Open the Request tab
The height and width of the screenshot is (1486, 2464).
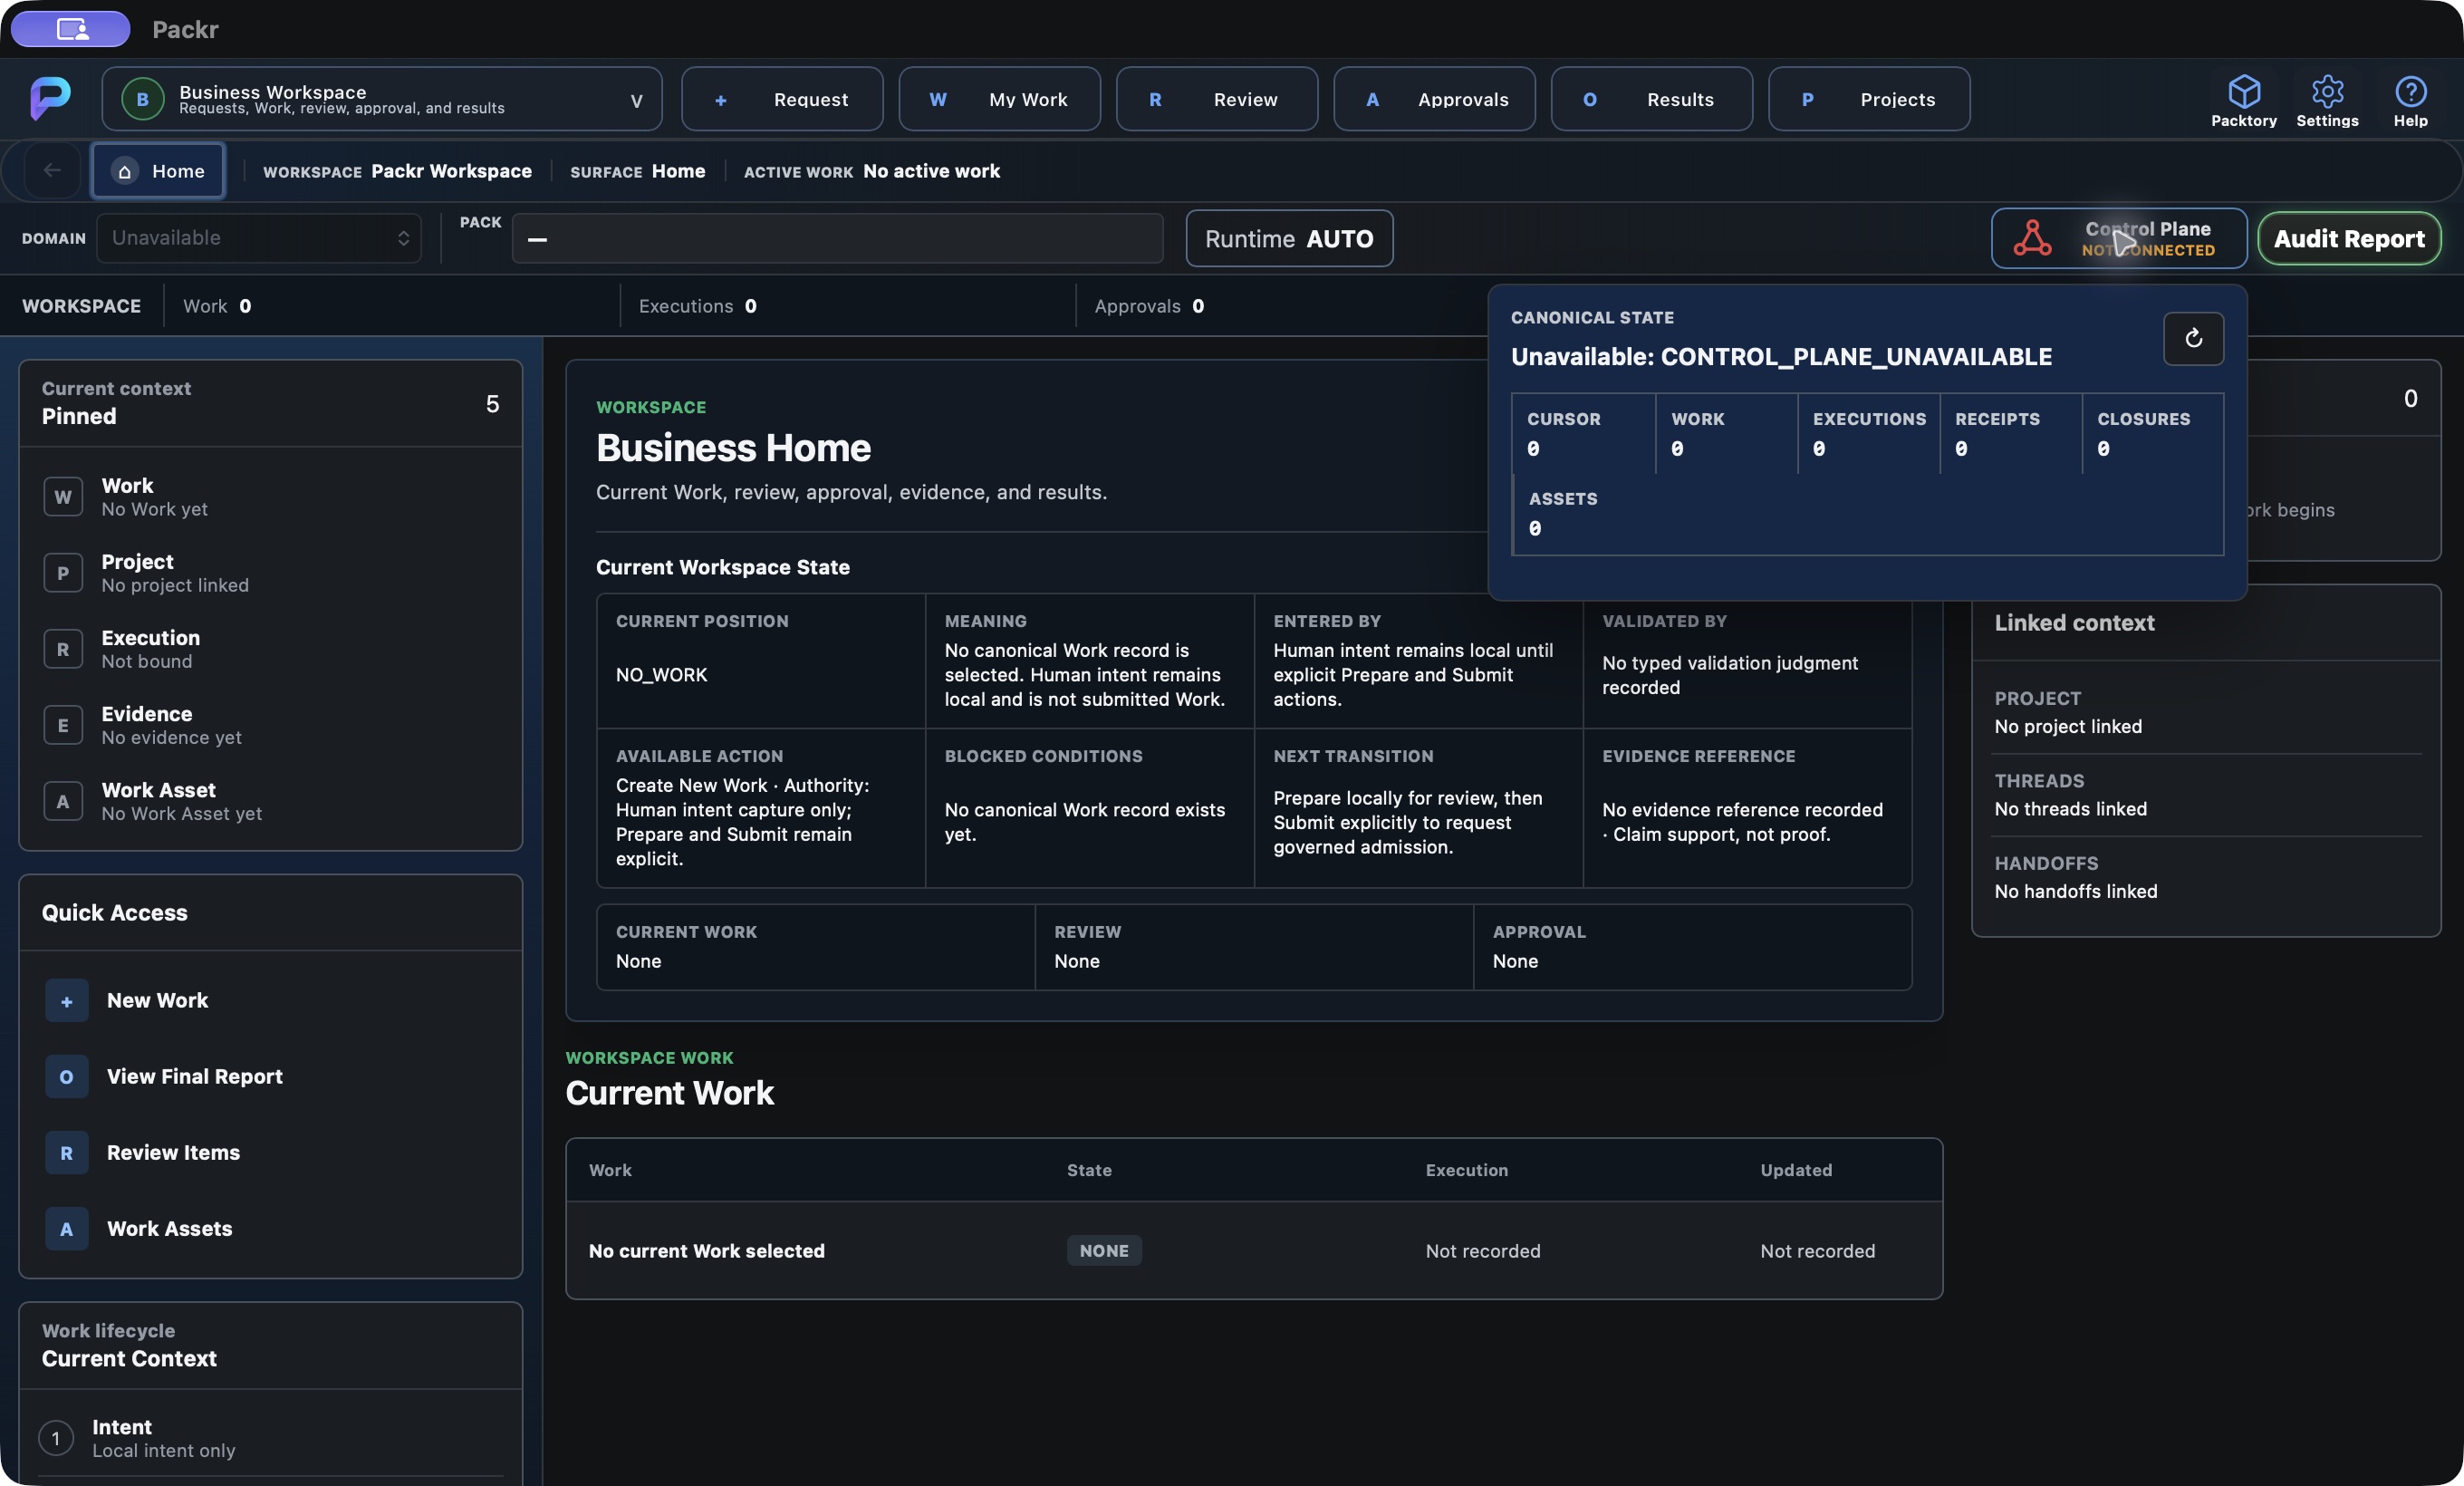[x=782, y=99]
